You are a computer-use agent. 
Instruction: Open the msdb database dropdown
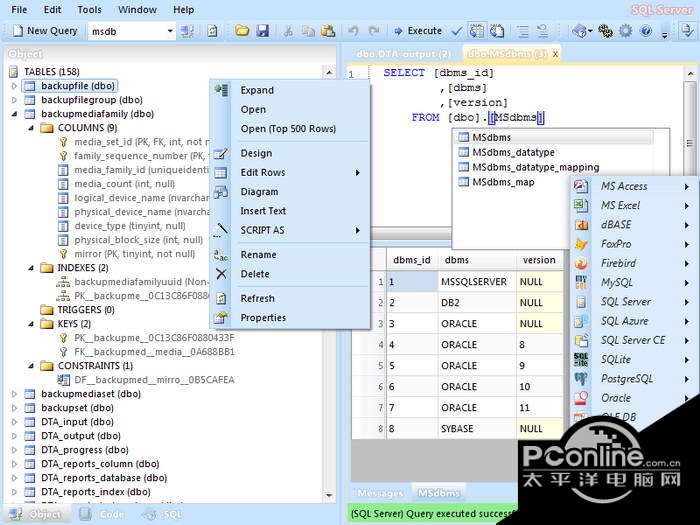pyautogui.click(x=170, y=31)
